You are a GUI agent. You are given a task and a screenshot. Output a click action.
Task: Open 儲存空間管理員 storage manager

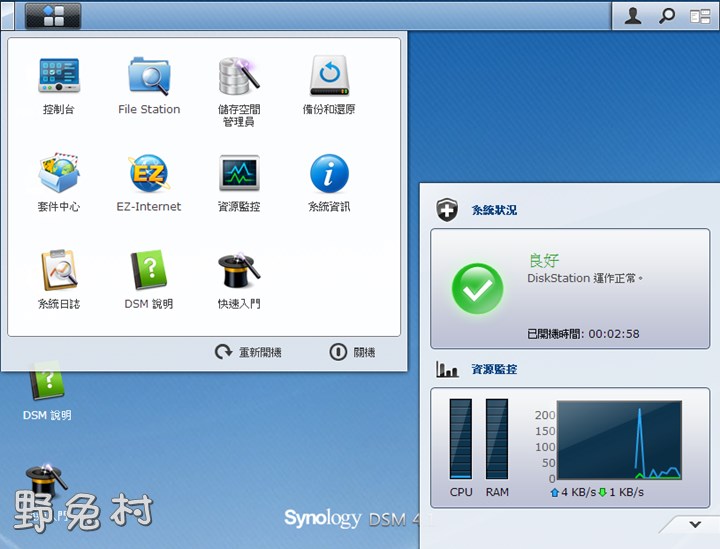[x=239, y=92]
